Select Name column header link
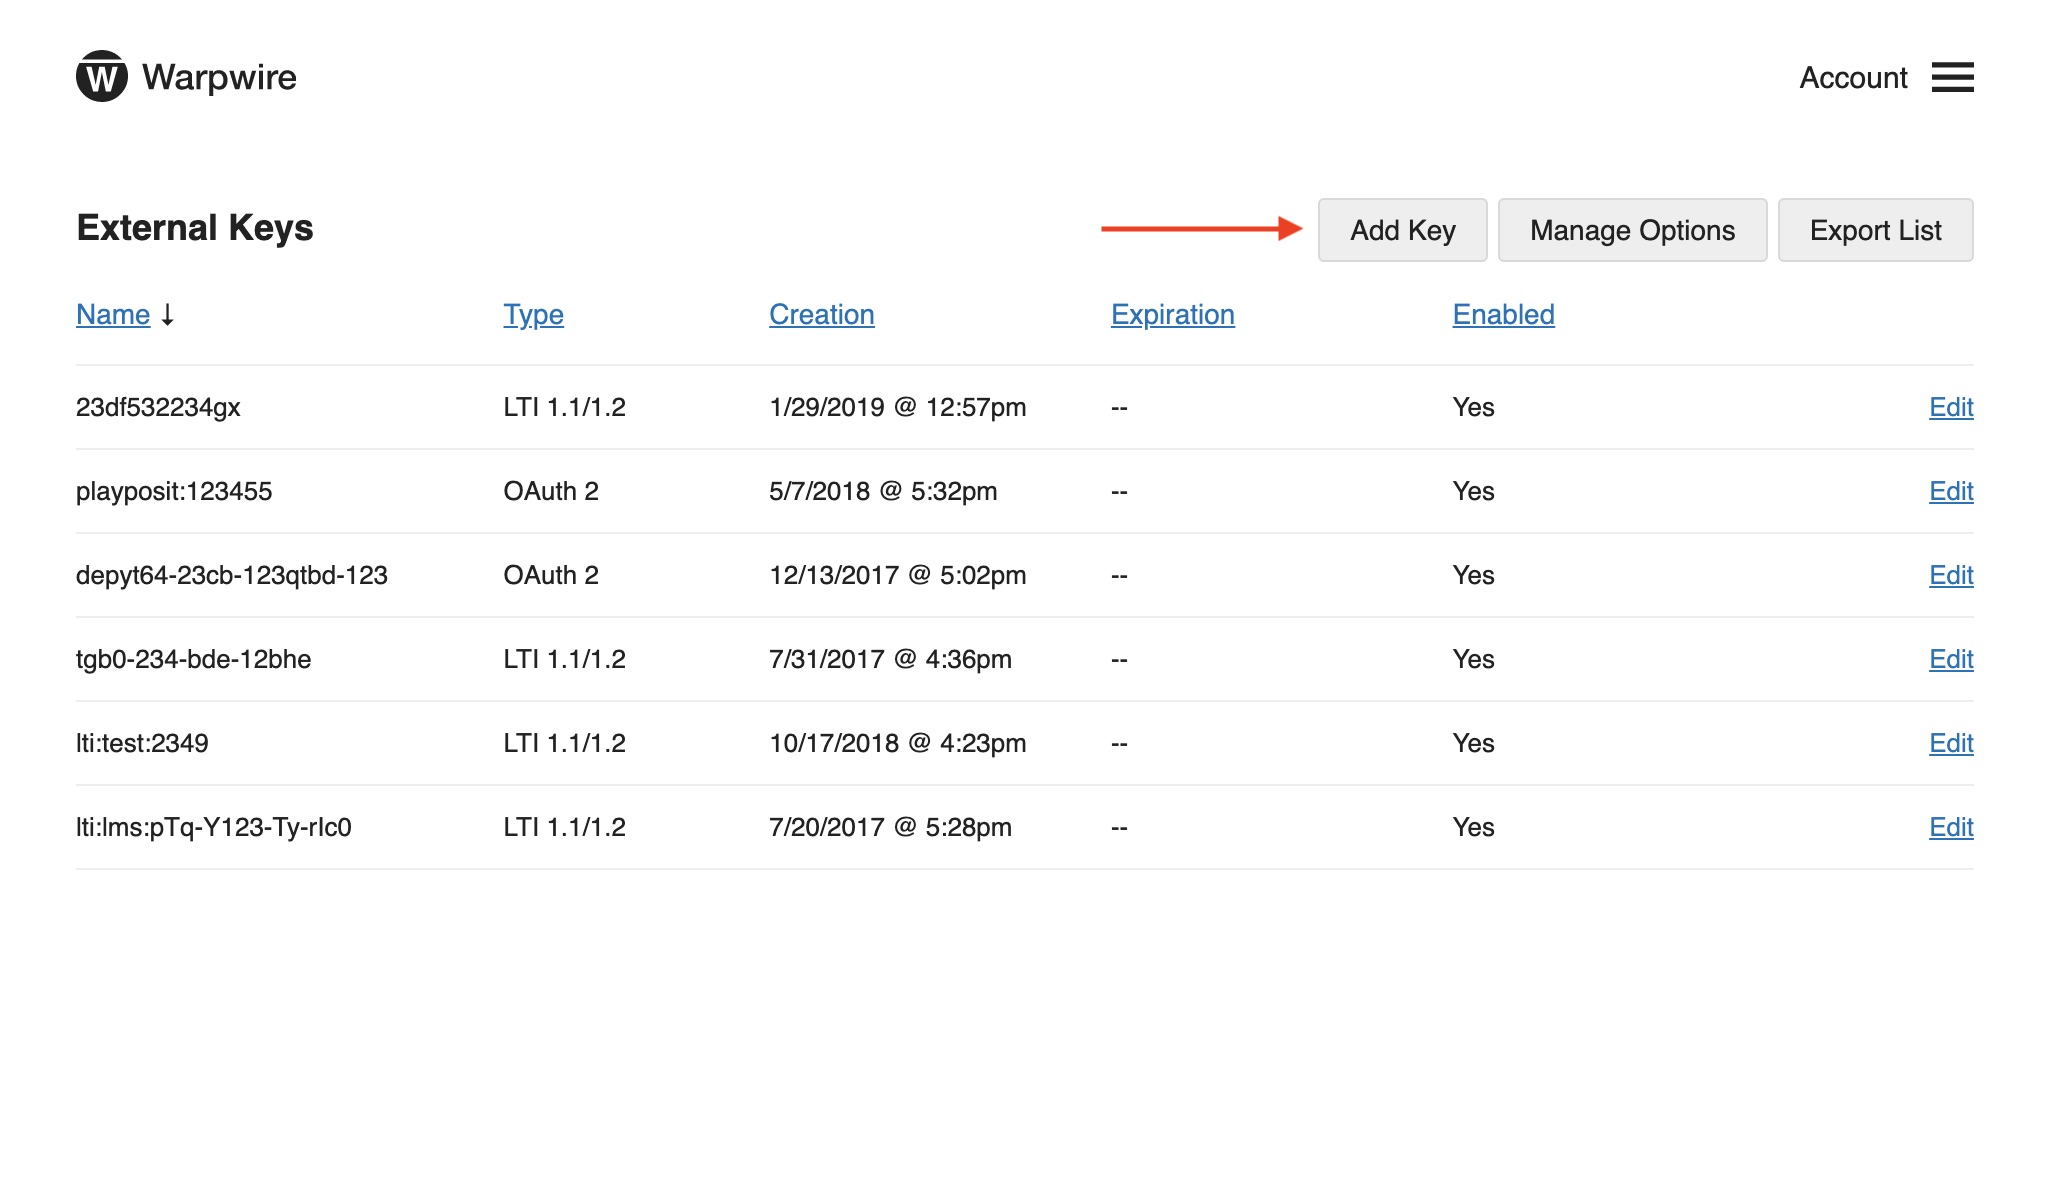Screen dimensions: 2048x1200 (x=113, y=313)
